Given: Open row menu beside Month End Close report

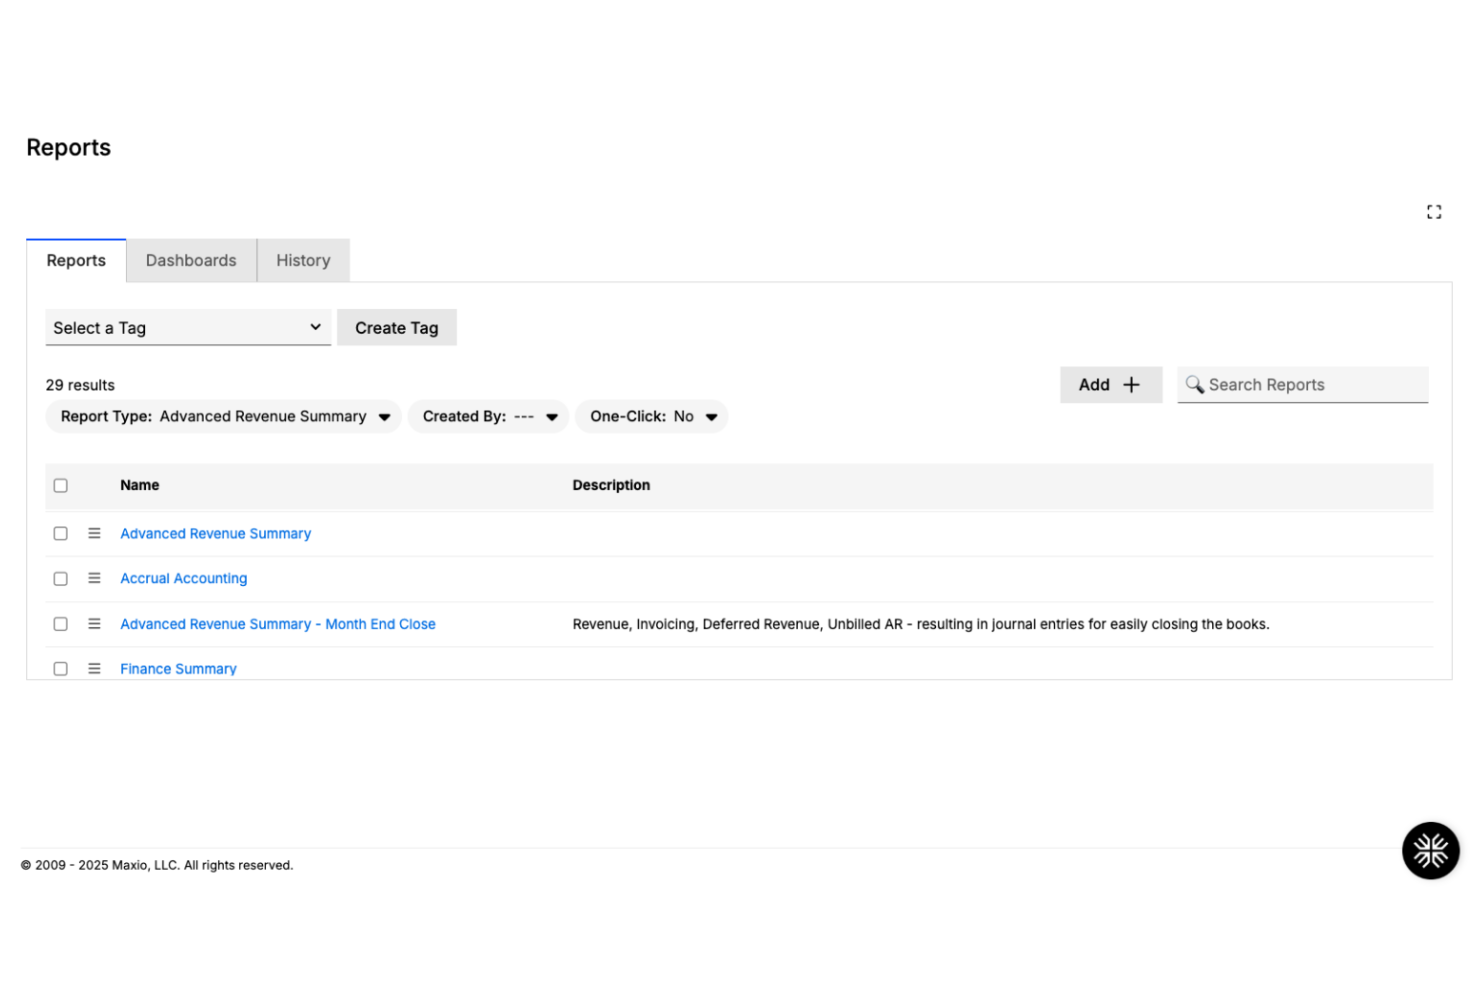Looking at the screenshot, I should [x=93, y=623].
